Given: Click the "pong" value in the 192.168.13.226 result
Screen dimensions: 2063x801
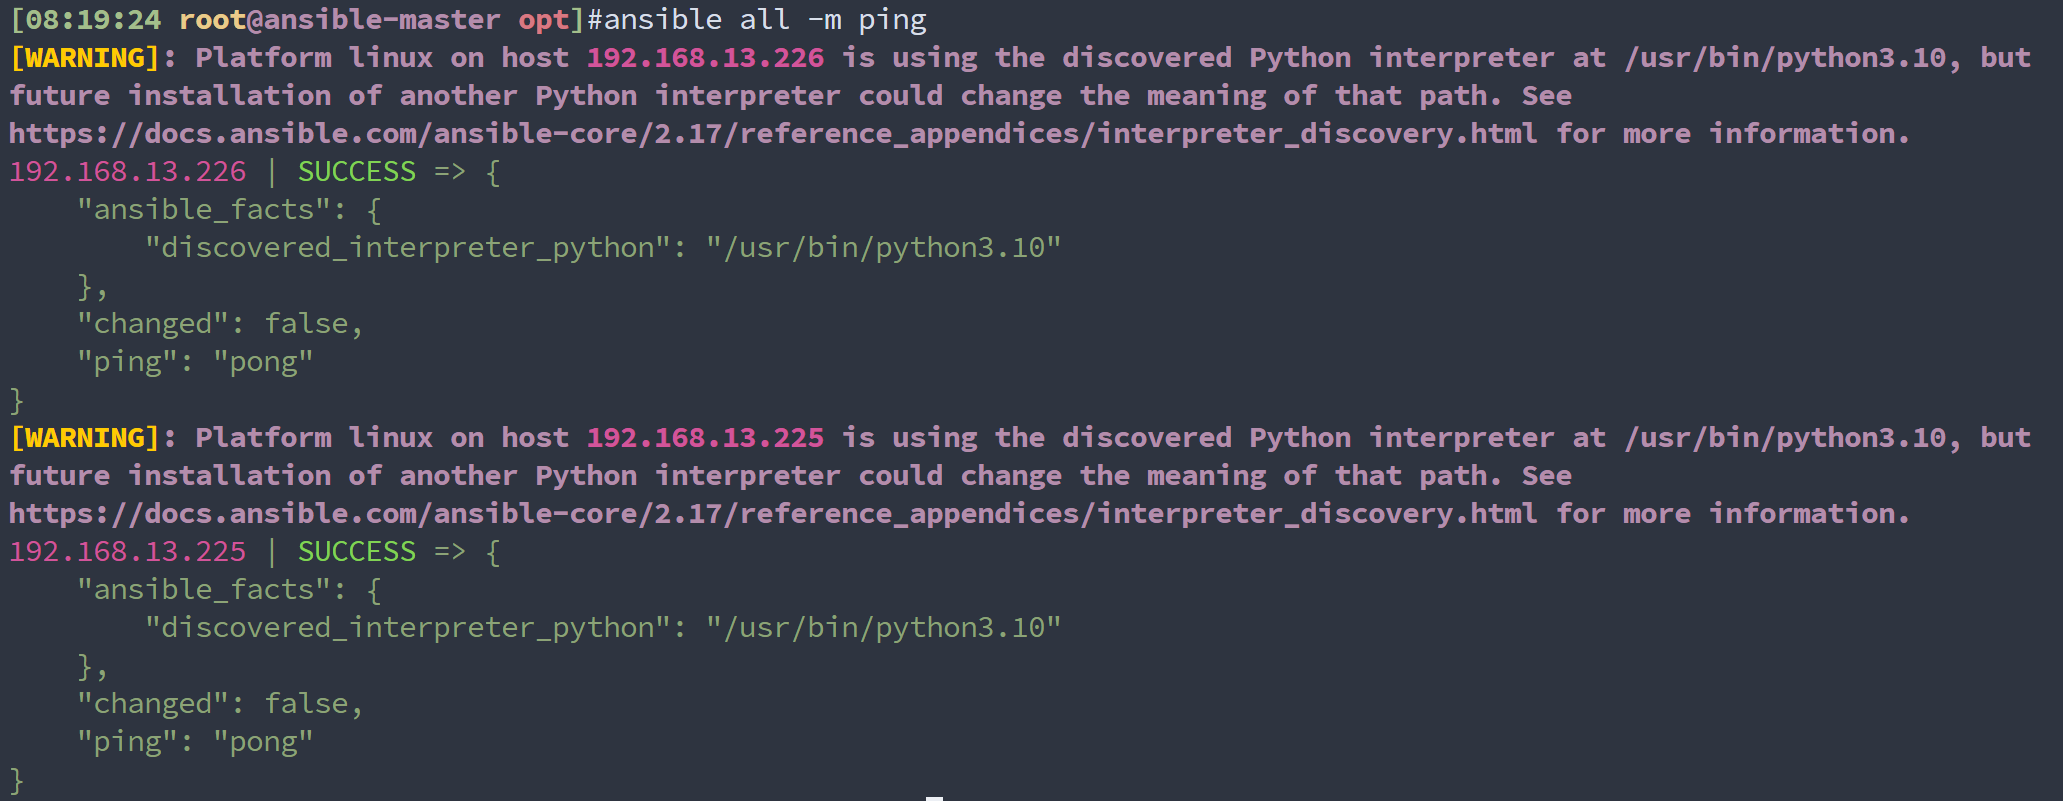Looking at the screenshot, I should coord(263,362).
